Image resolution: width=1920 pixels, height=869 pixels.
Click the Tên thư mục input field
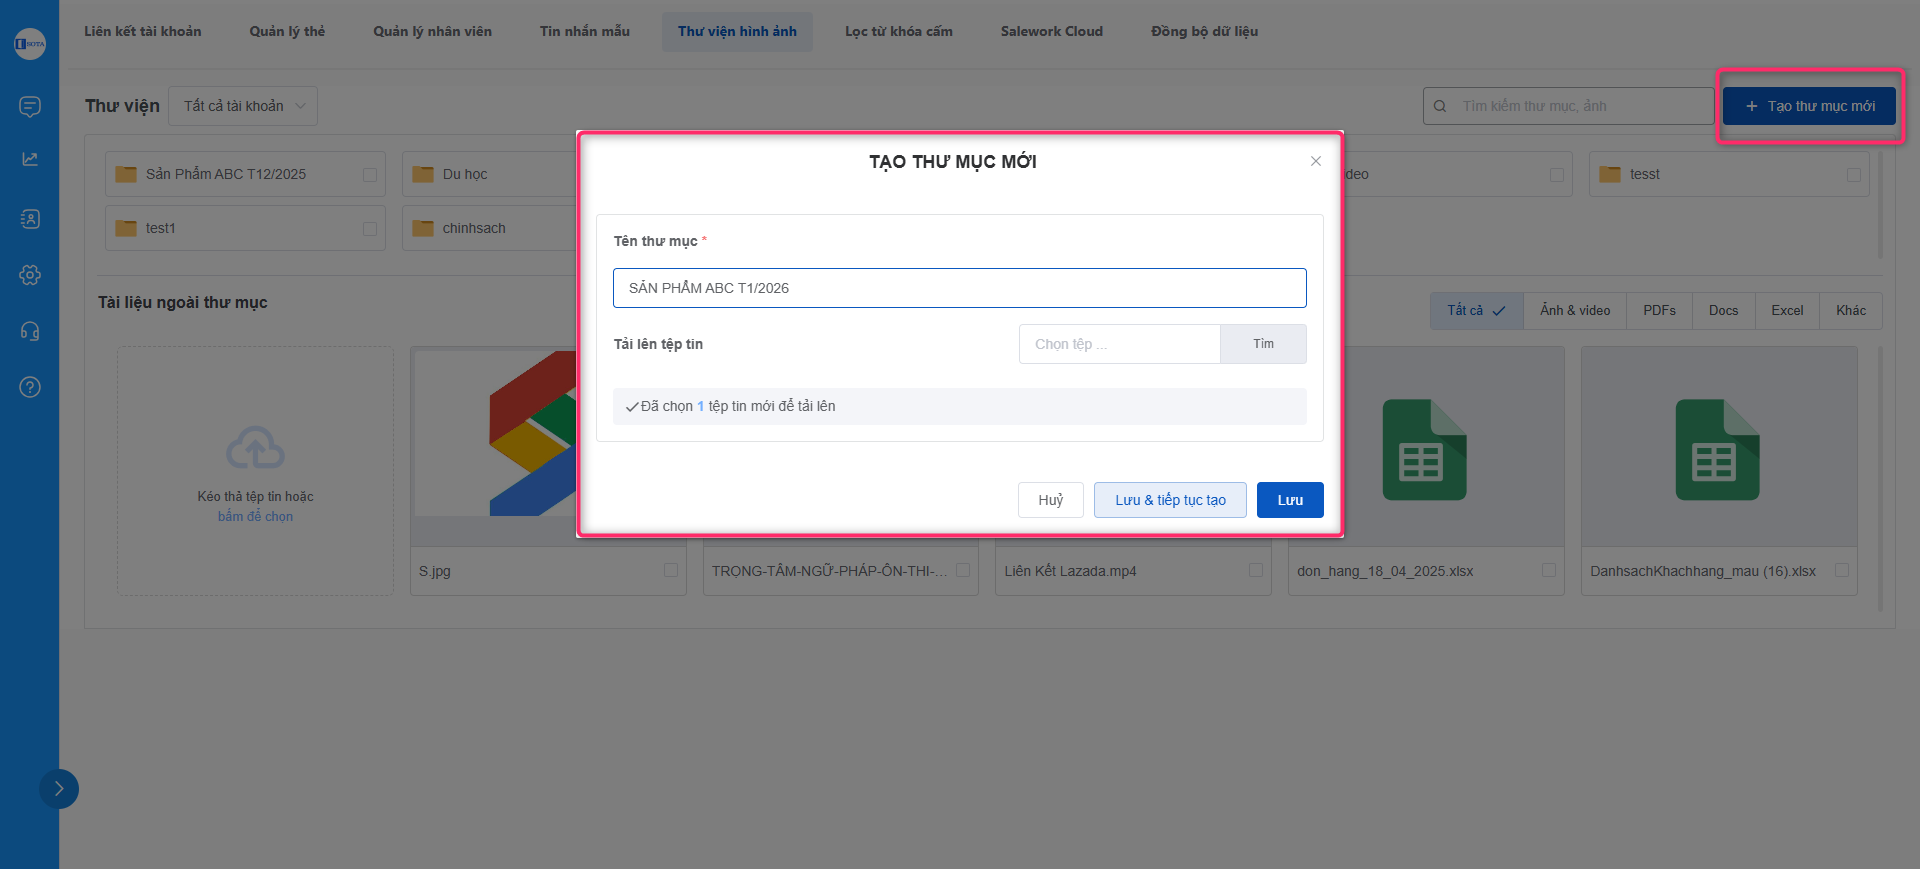(x=958, y=288)
